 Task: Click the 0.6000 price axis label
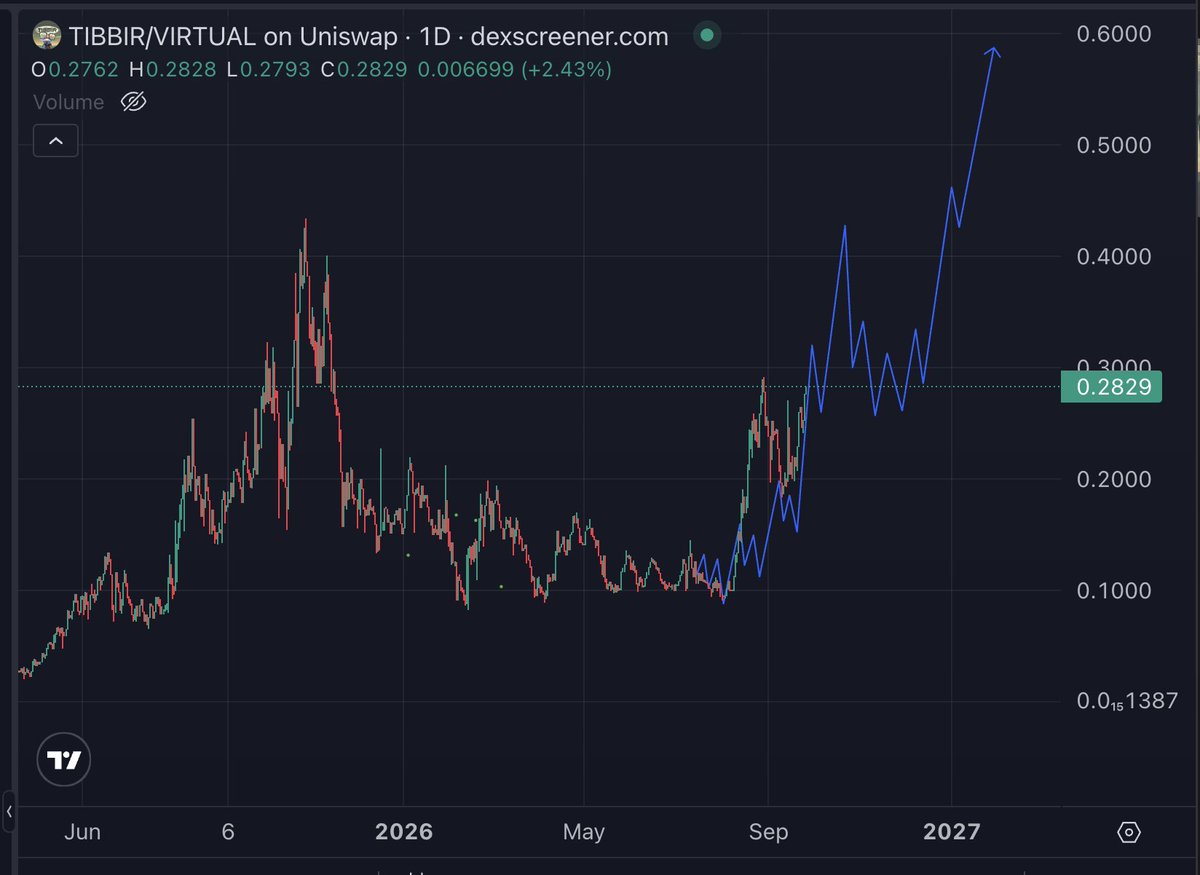click(1115, 35)
